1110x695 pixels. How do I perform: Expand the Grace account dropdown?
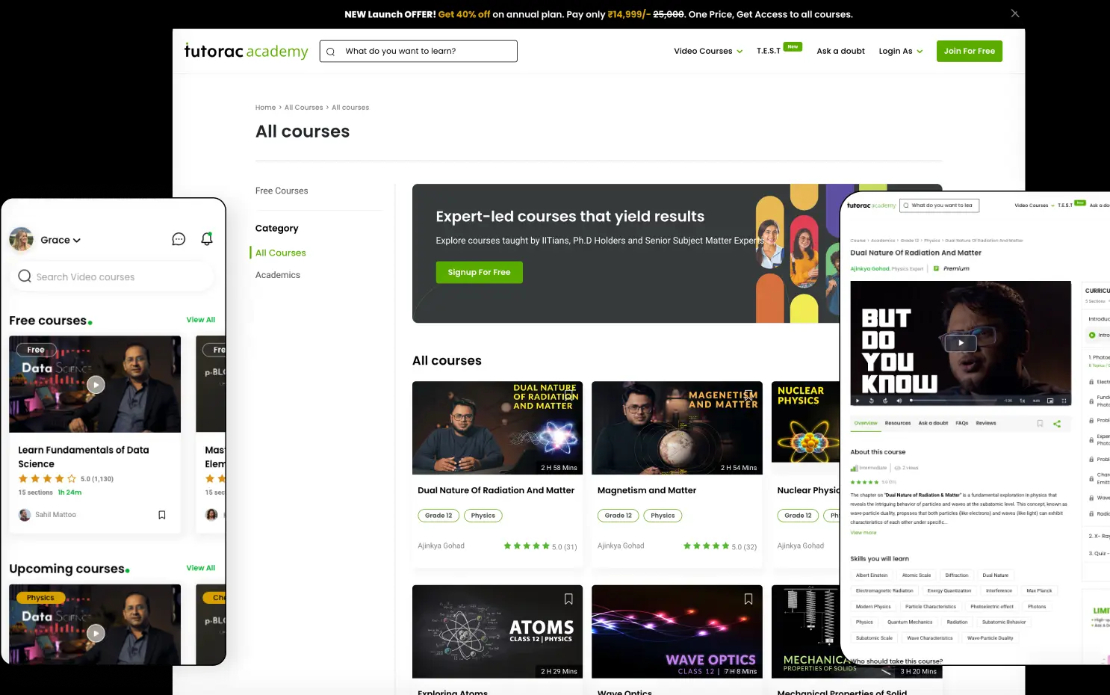click(61, 240)
